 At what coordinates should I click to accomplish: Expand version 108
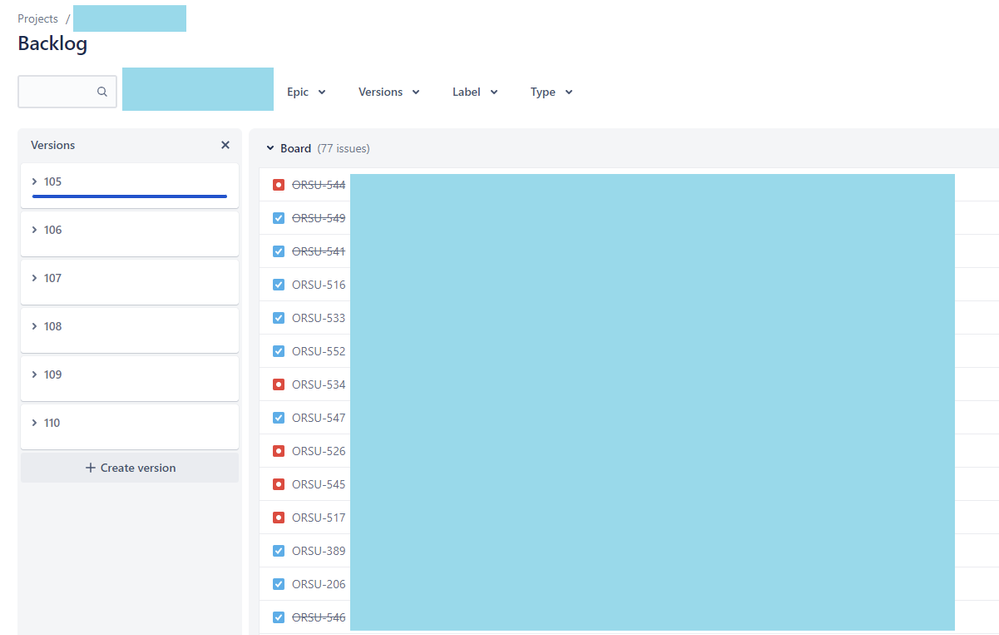(34, 326)
